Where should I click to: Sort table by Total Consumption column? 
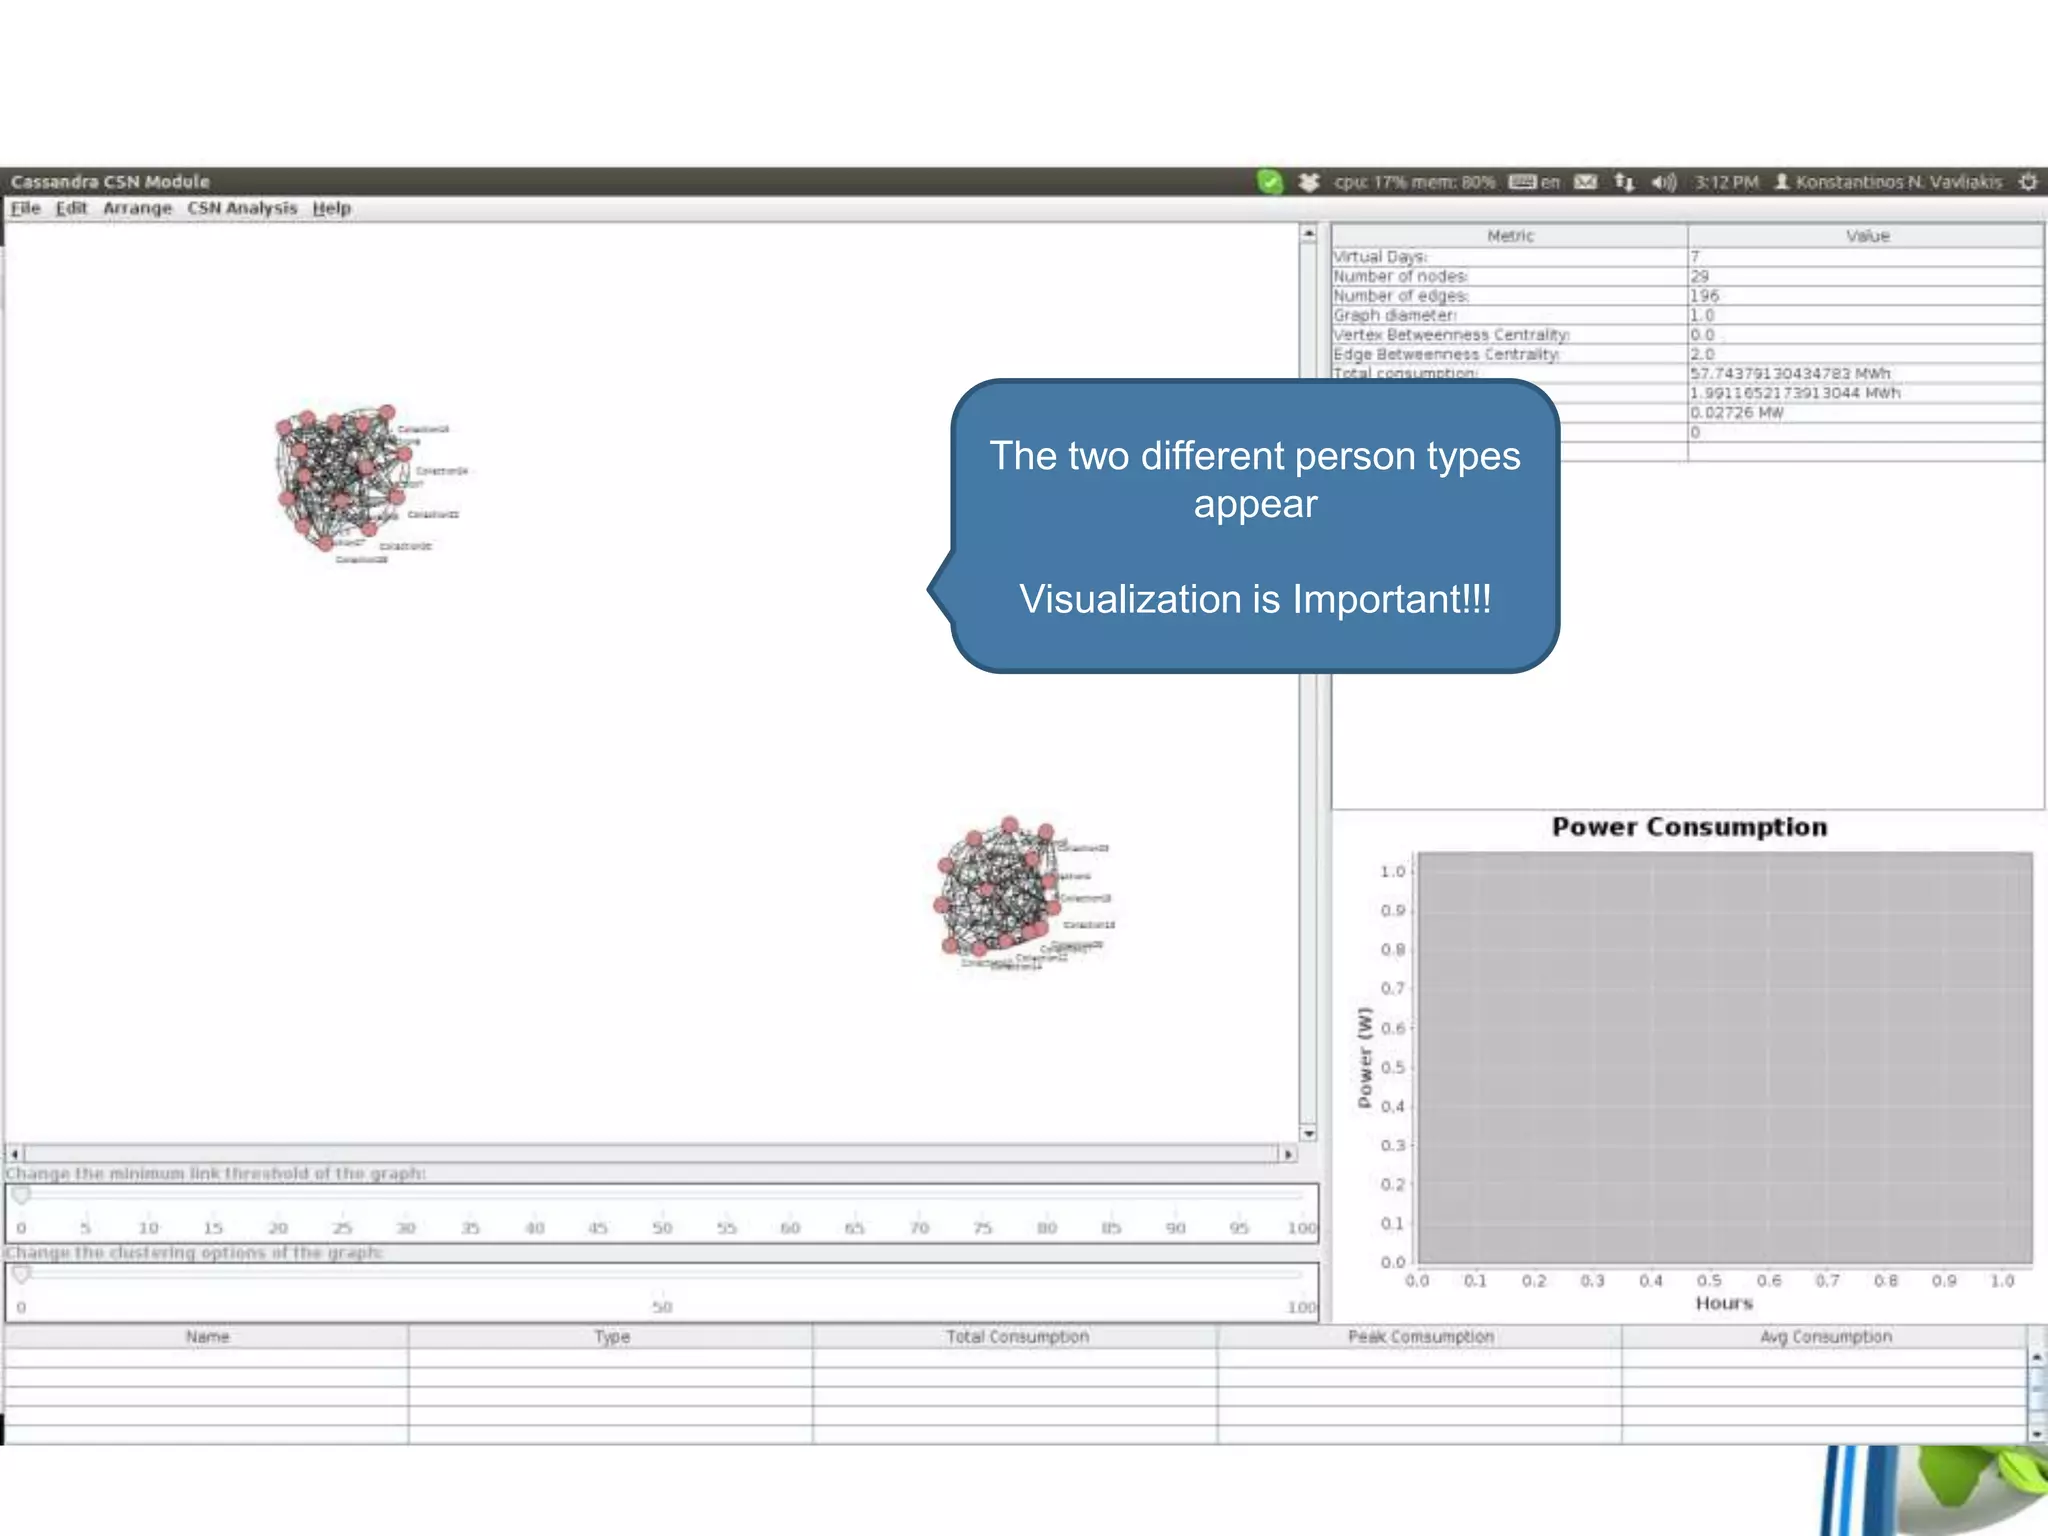click(x=1016, y=1337)
